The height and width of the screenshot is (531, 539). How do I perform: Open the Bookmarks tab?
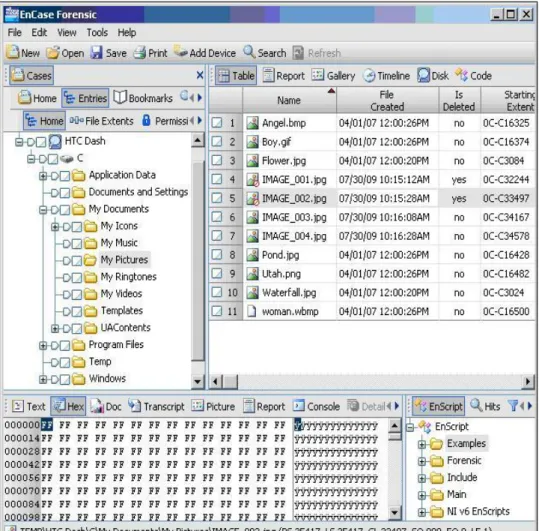click(143, 98)
